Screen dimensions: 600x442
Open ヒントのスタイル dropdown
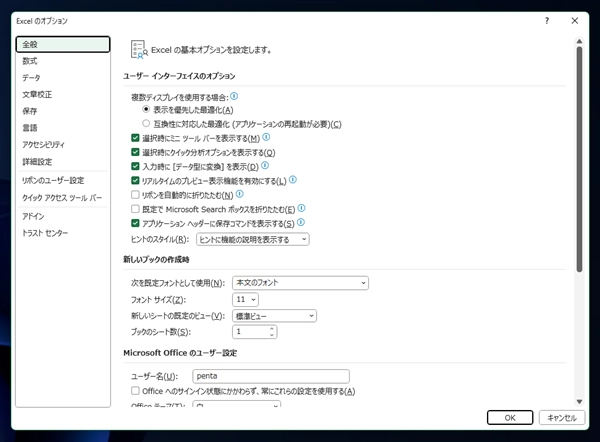[x=253, y=240]
